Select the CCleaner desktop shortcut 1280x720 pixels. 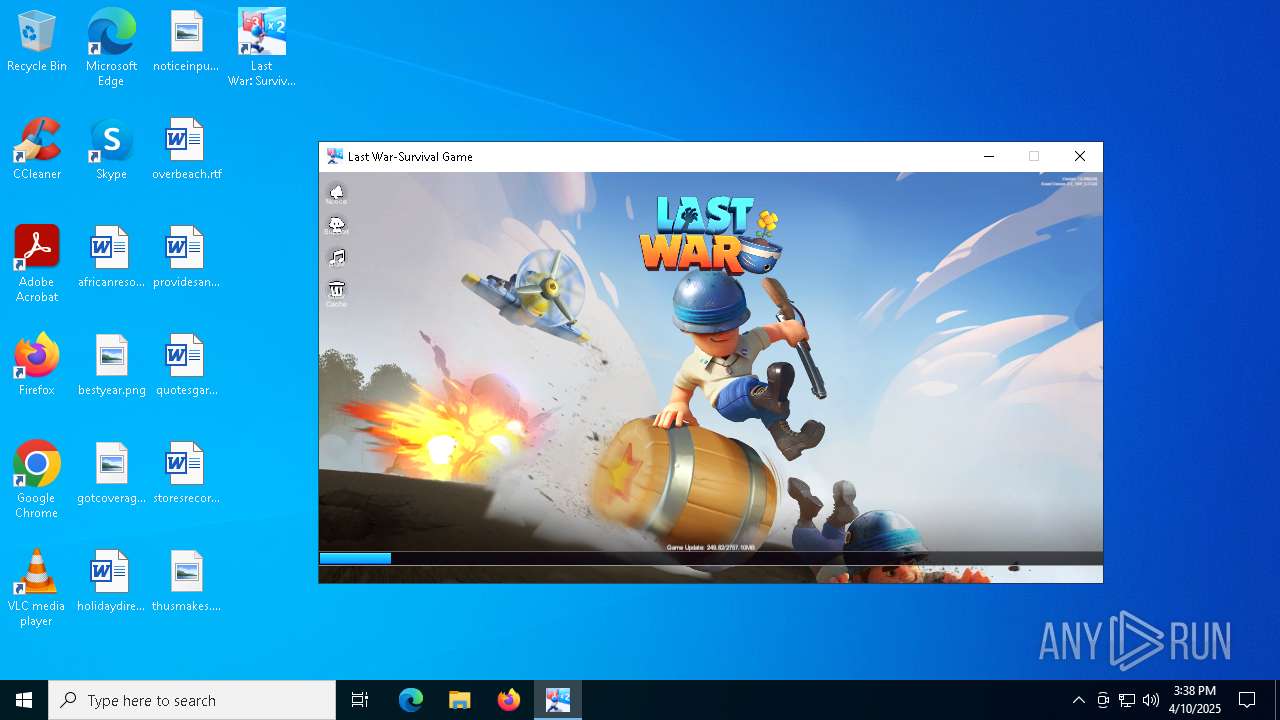pyautogui.click(x=37, y=149)
